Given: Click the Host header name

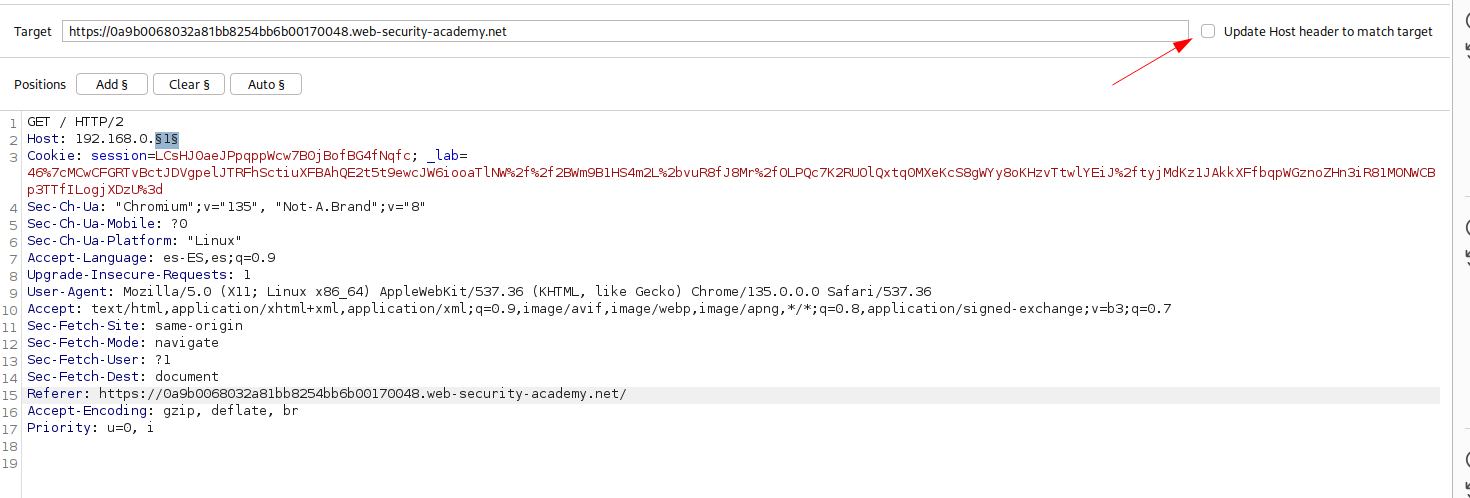Looking at the screenshot, I should [x=43, y=138].
